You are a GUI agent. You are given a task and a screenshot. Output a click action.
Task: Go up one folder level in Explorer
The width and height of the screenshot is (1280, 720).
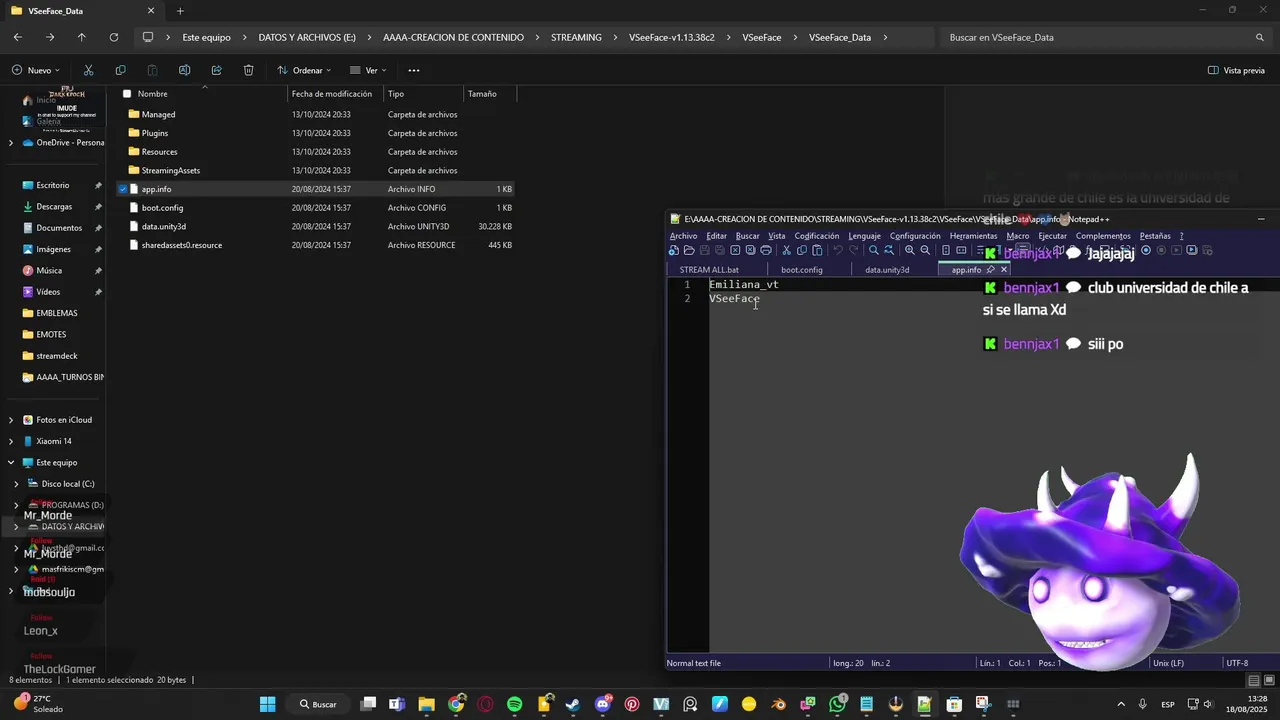[x=81, y=37]
